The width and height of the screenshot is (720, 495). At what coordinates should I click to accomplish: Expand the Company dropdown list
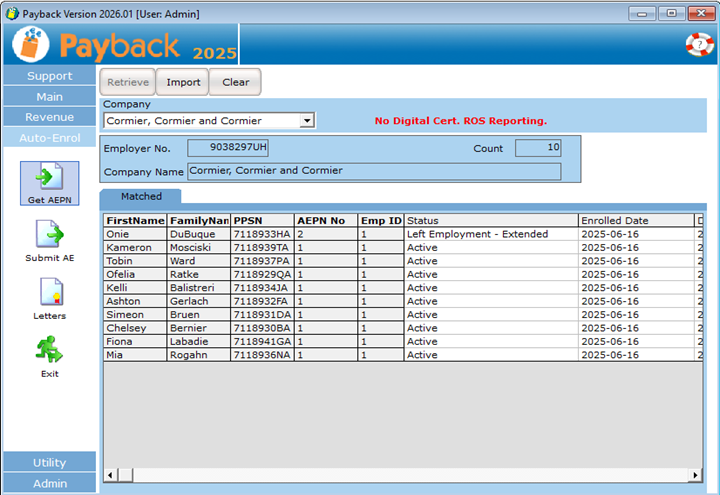(307, 121)
